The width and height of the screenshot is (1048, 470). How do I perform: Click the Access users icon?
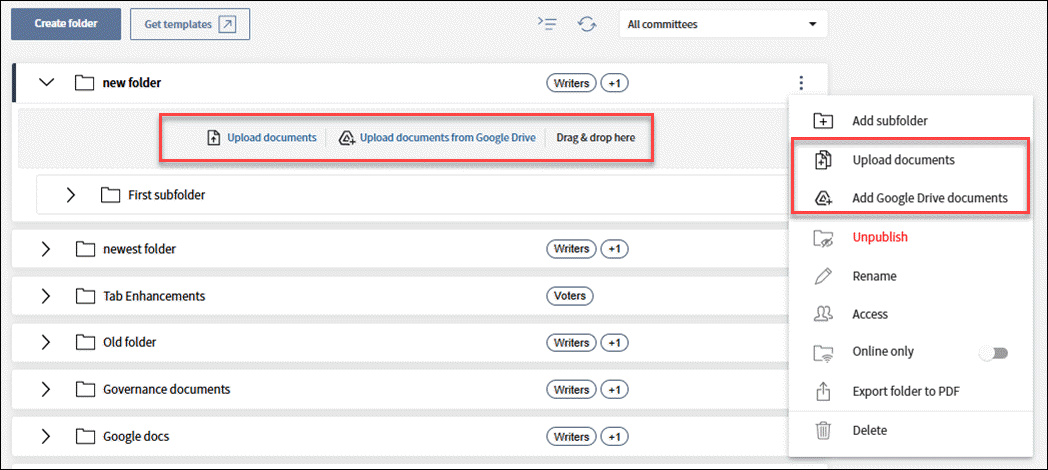click(x=823, y=314)
